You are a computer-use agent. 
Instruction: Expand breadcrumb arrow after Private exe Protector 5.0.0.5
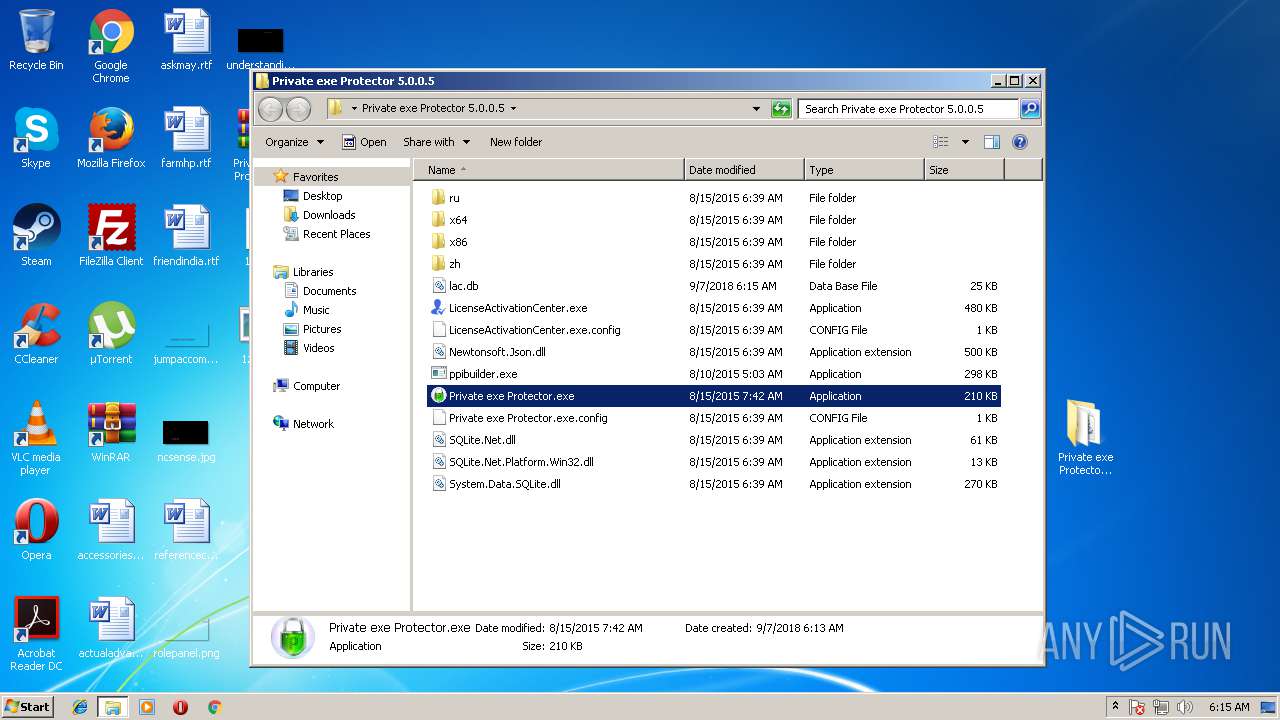pyautogui.click(x=514, y=108)
